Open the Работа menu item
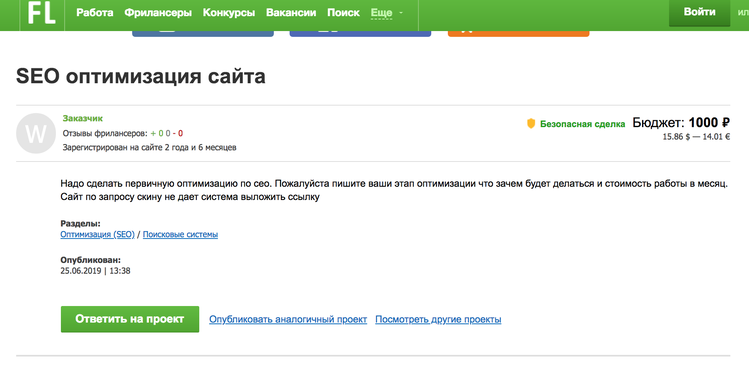 pyautogui.click(x=95, y=13)
